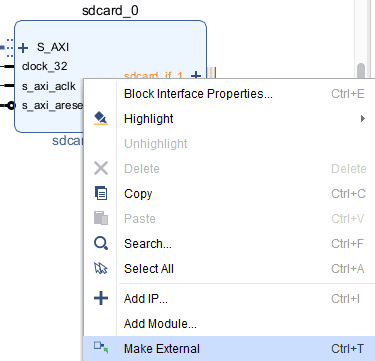
Task: Expand the sdcard_if_1 interface plus
Action: point(196,76)
